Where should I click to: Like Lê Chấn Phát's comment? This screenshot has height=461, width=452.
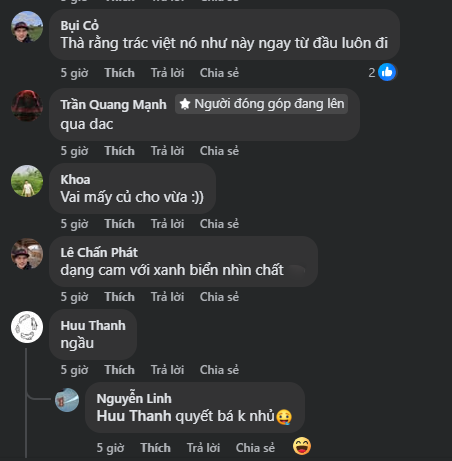point(120,297)
